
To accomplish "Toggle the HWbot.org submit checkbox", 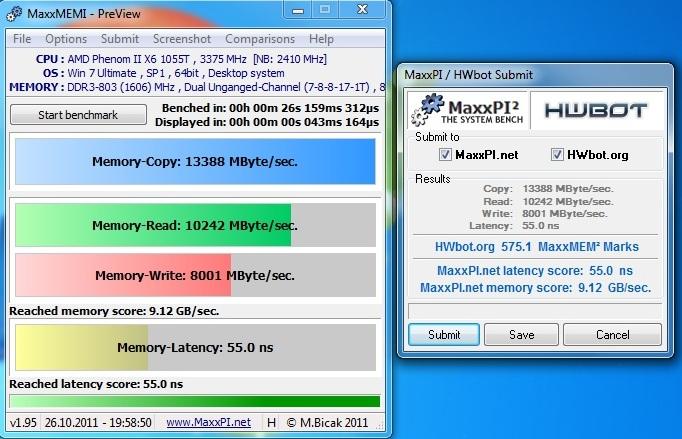I will pos(557,154).
